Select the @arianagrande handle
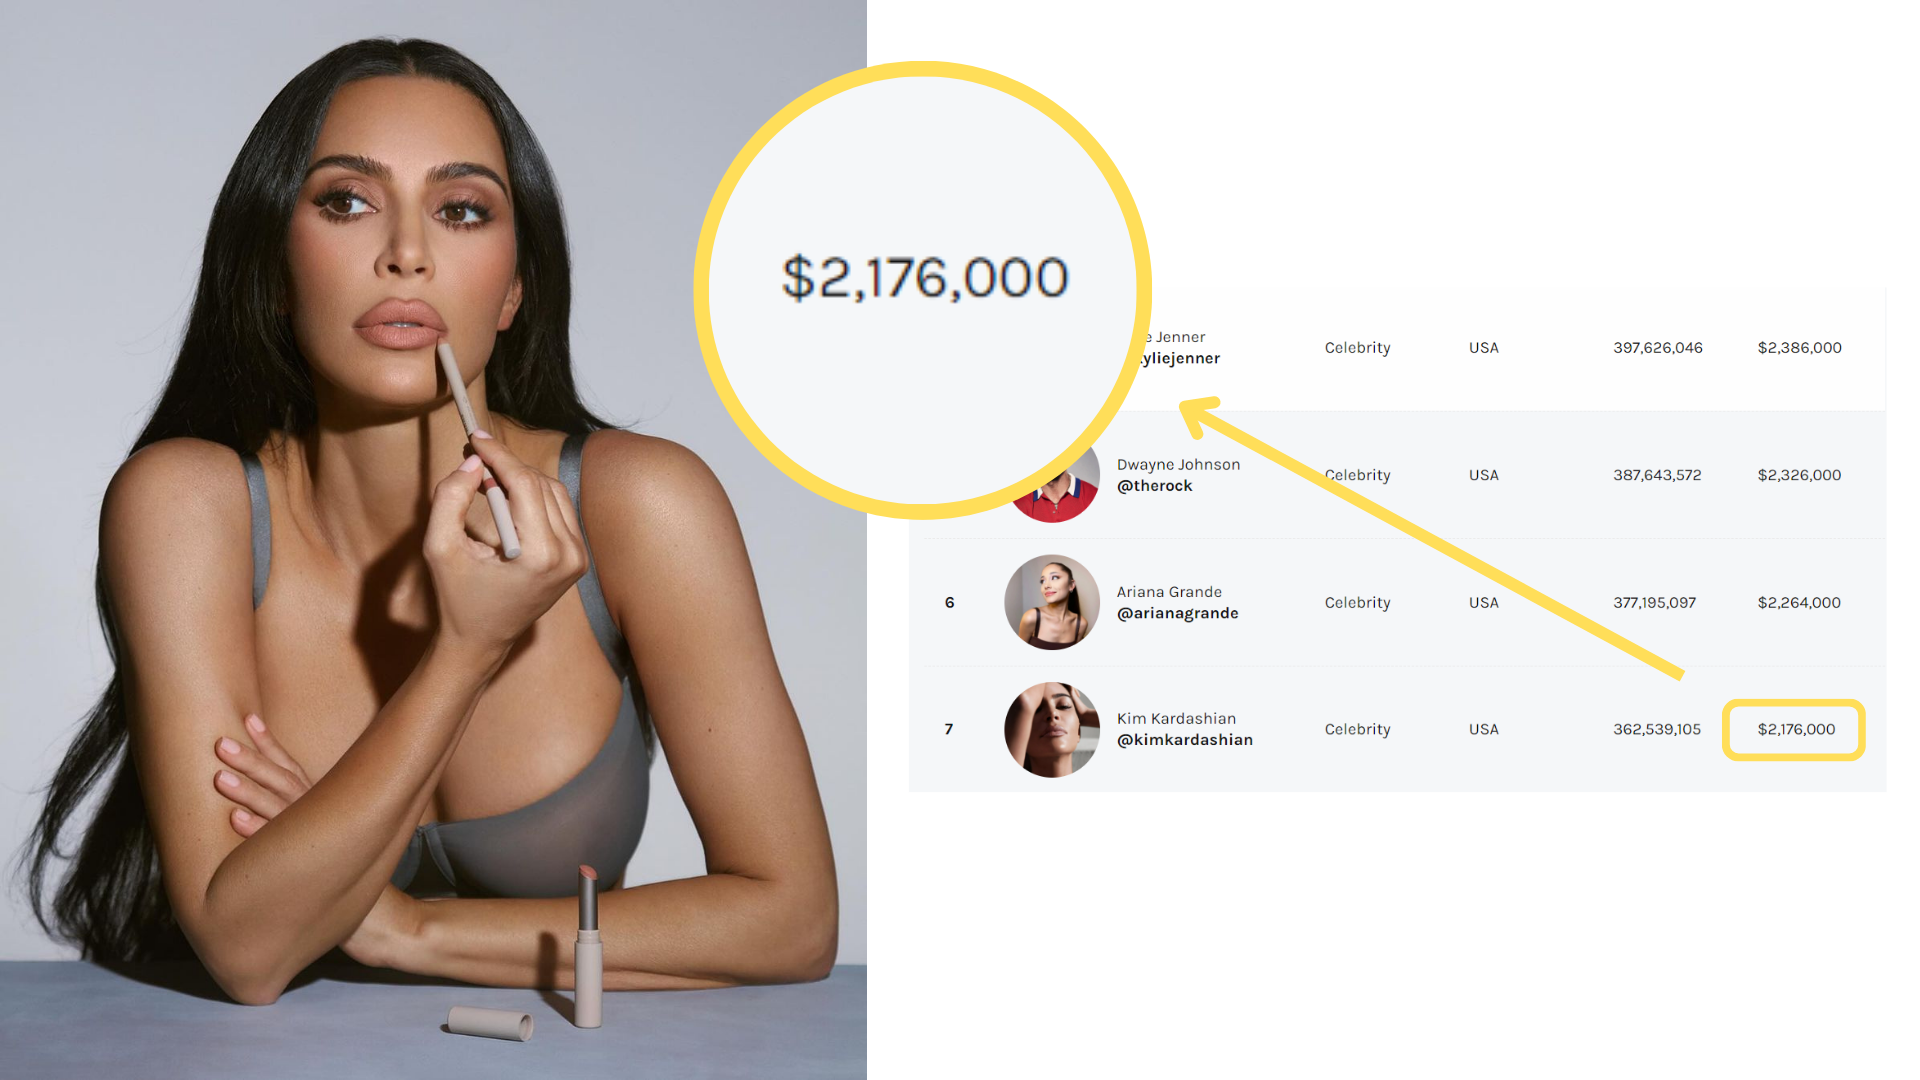The image size is (1920, 1080). [1177, 613]
